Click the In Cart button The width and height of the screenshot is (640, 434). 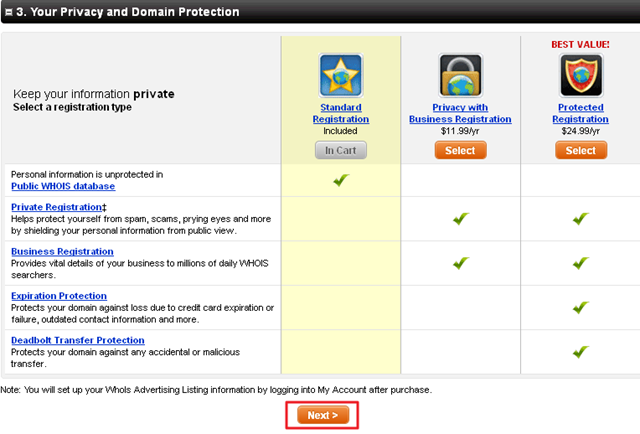click(x=341, y=150)
